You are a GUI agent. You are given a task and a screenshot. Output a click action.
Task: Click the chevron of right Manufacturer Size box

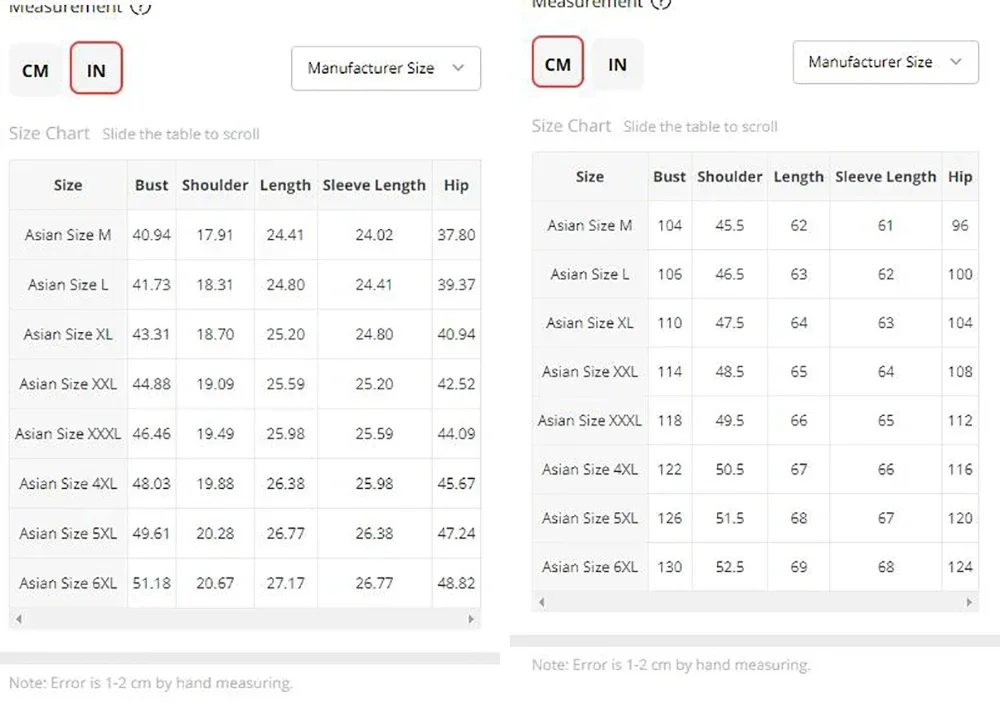pos(955,62)
